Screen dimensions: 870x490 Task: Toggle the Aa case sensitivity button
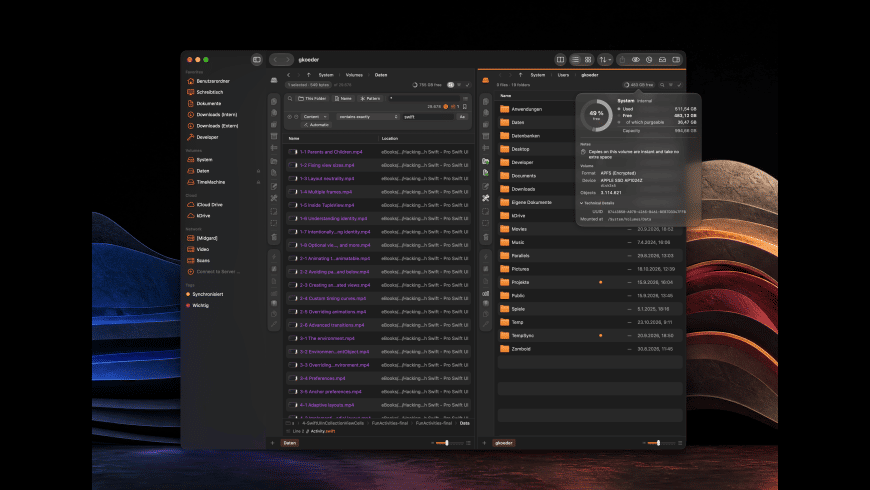[x=462, y=117]
